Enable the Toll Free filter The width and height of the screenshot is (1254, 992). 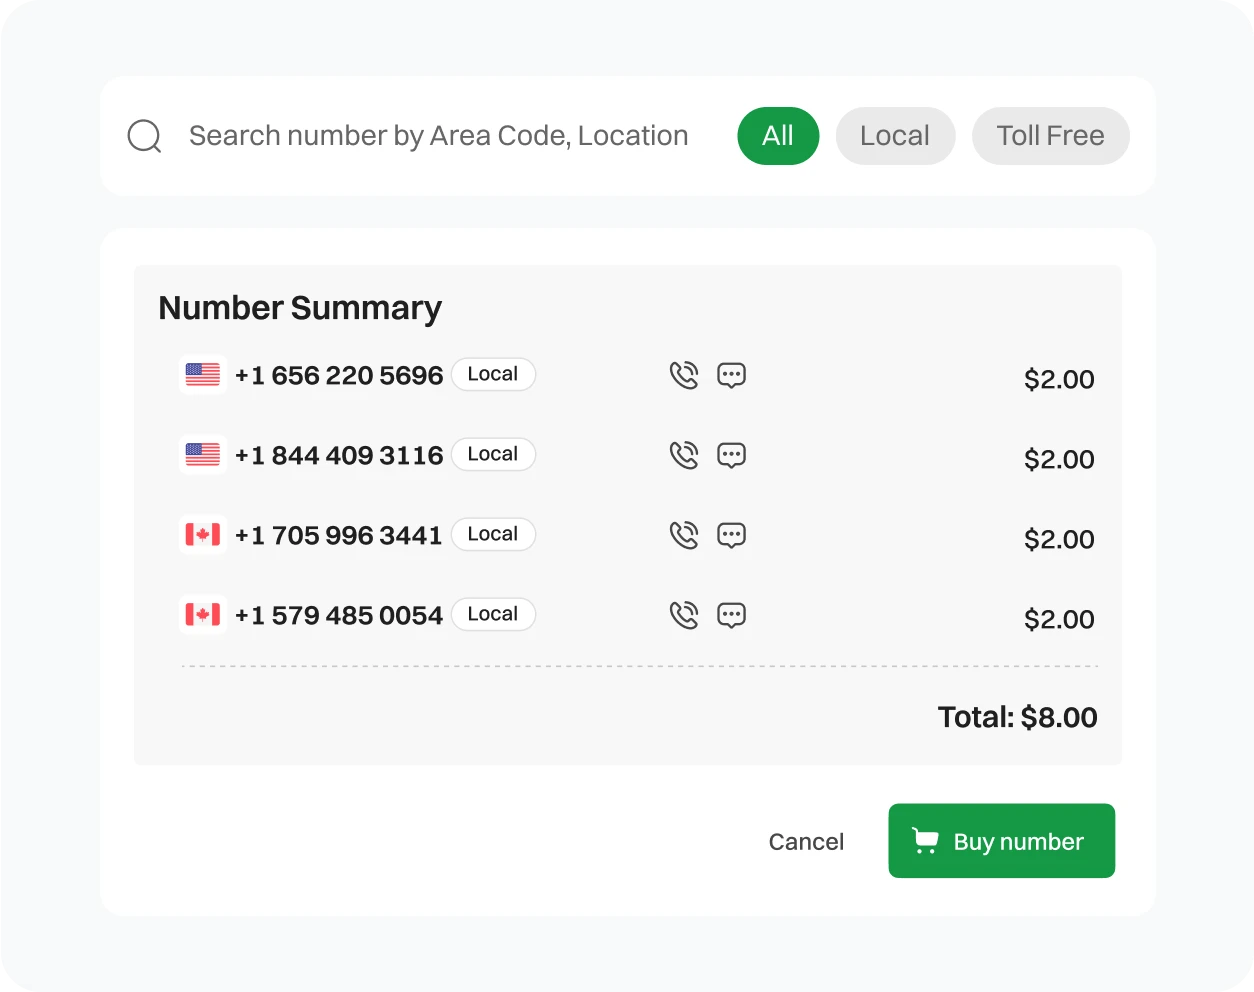[x=1050, y=136]
